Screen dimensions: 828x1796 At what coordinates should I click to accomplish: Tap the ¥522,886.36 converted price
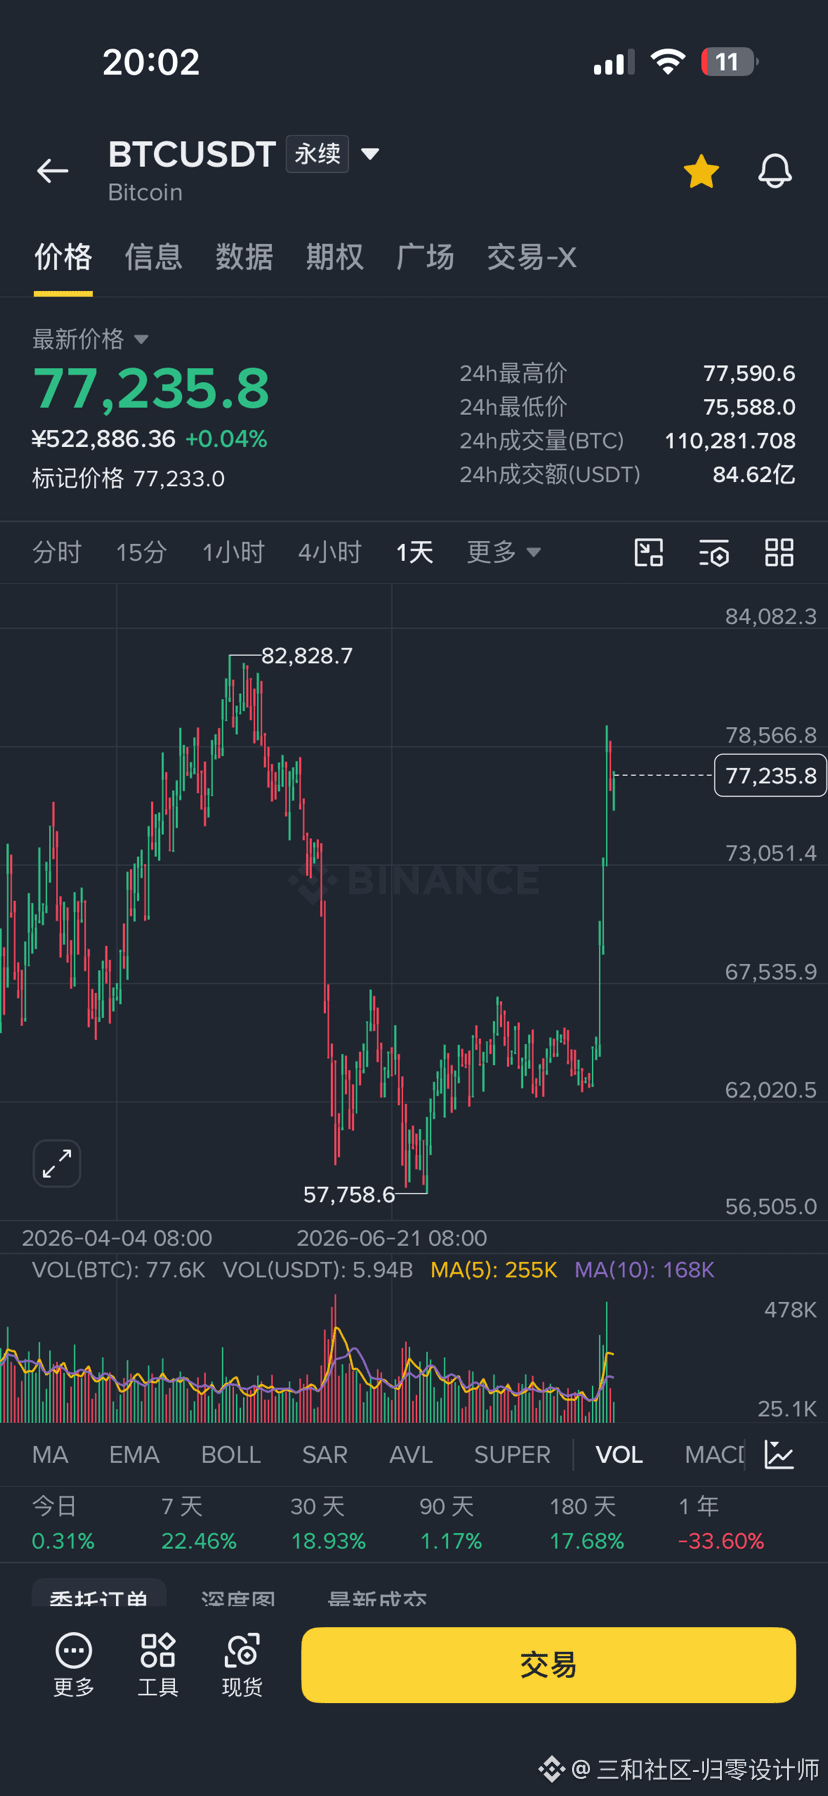tap(103, 439)
